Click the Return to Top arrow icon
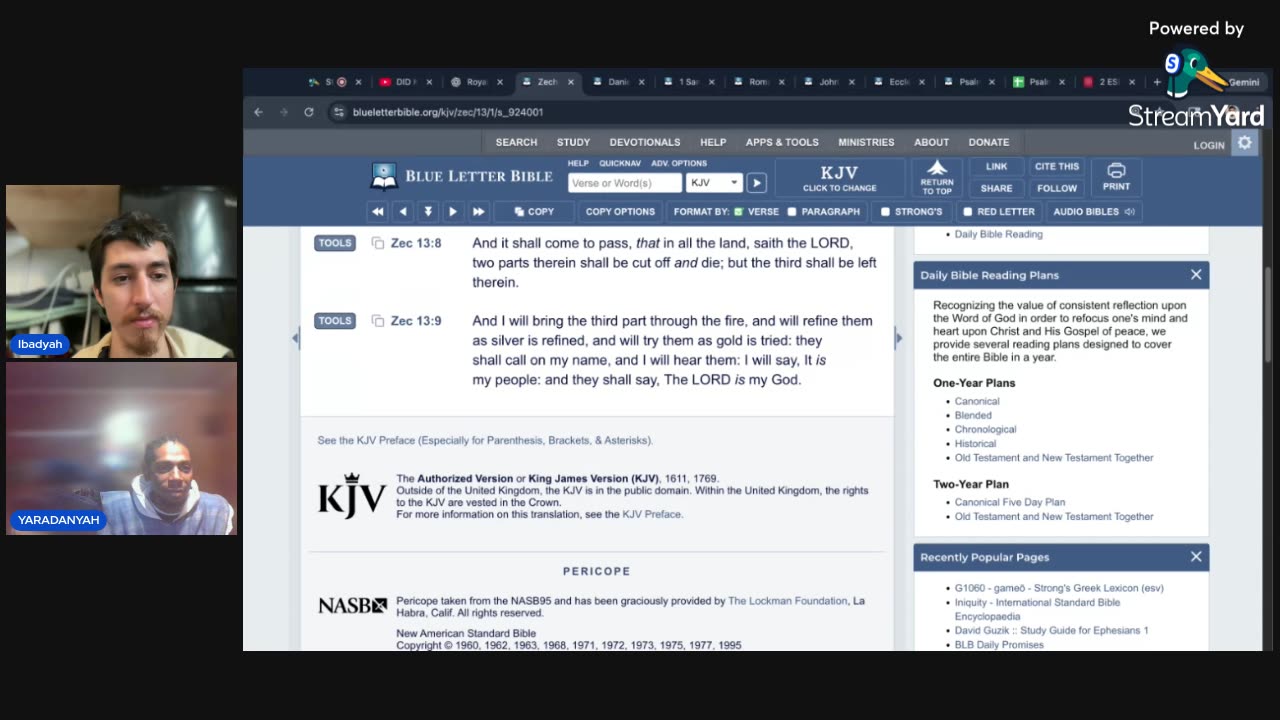The width and height of the screenshot is (1280, 720). coord(936,177)
